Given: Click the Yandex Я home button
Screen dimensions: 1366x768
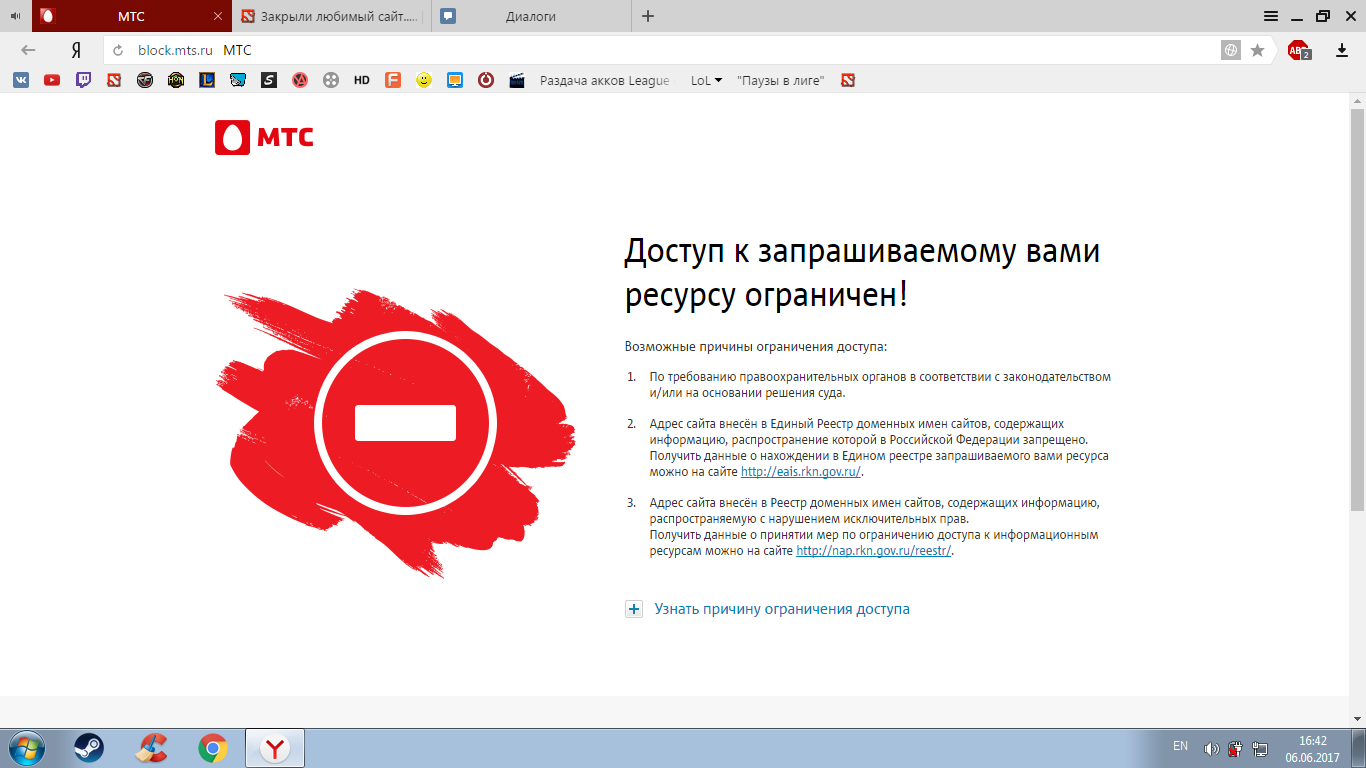Looking at the screenshot, I should tap(75, 50).
